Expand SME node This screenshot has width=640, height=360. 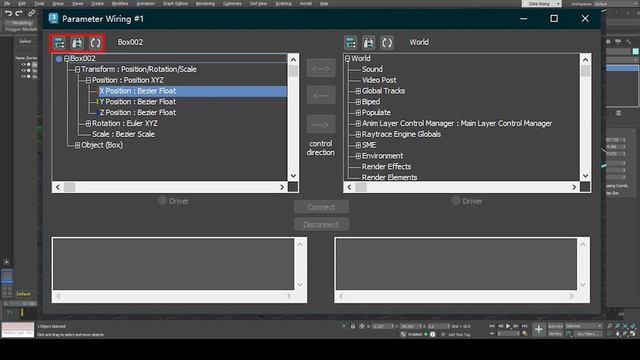(358, 145)
